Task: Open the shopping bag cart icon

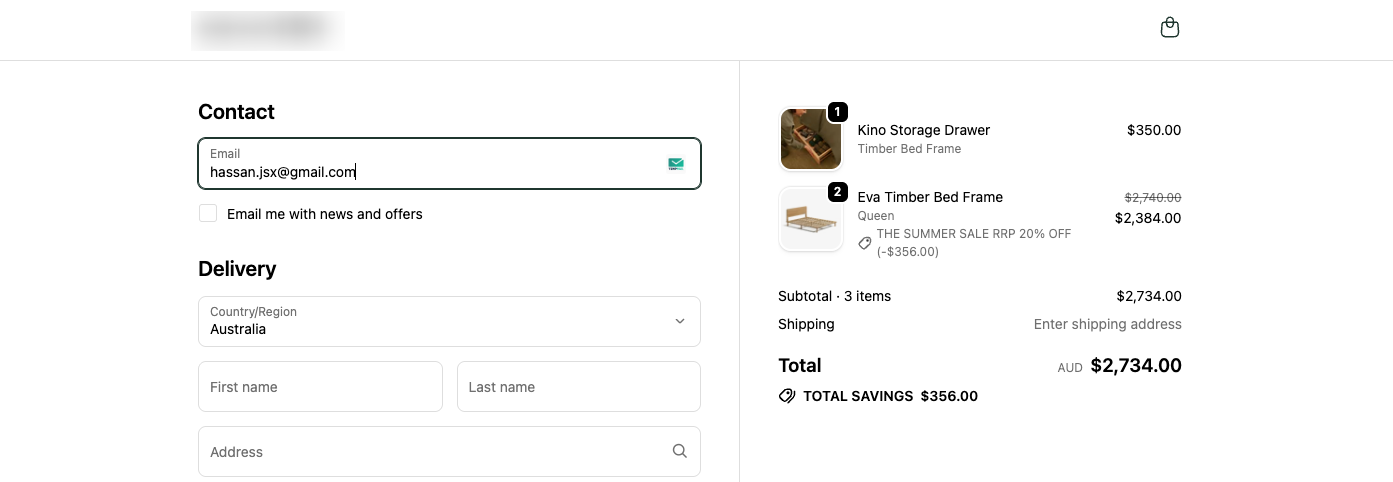Action: 1170,28
